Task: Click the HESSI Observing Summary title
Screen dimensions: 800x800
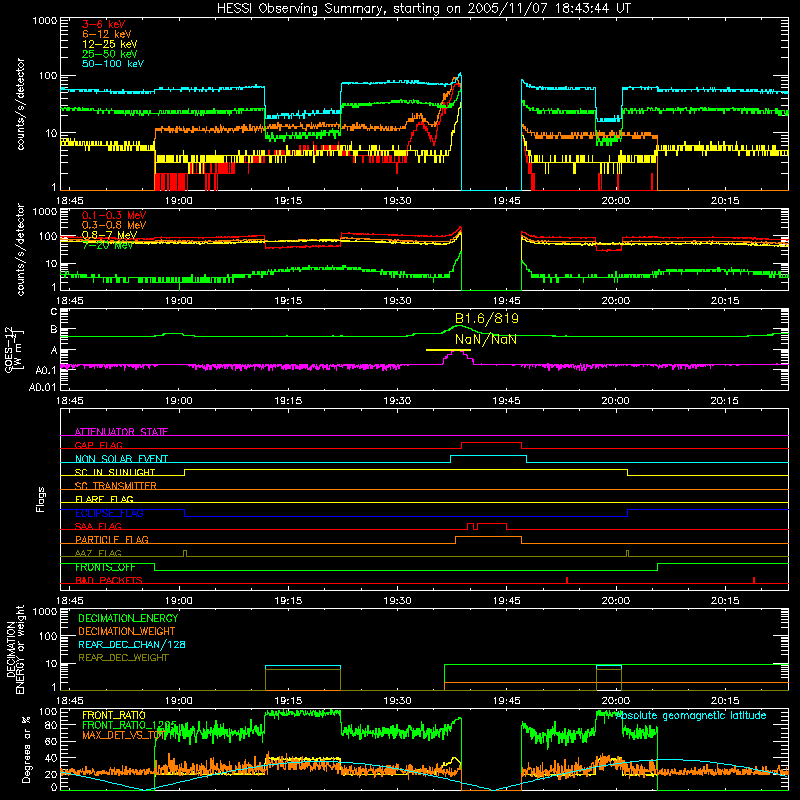Action: 423,9
